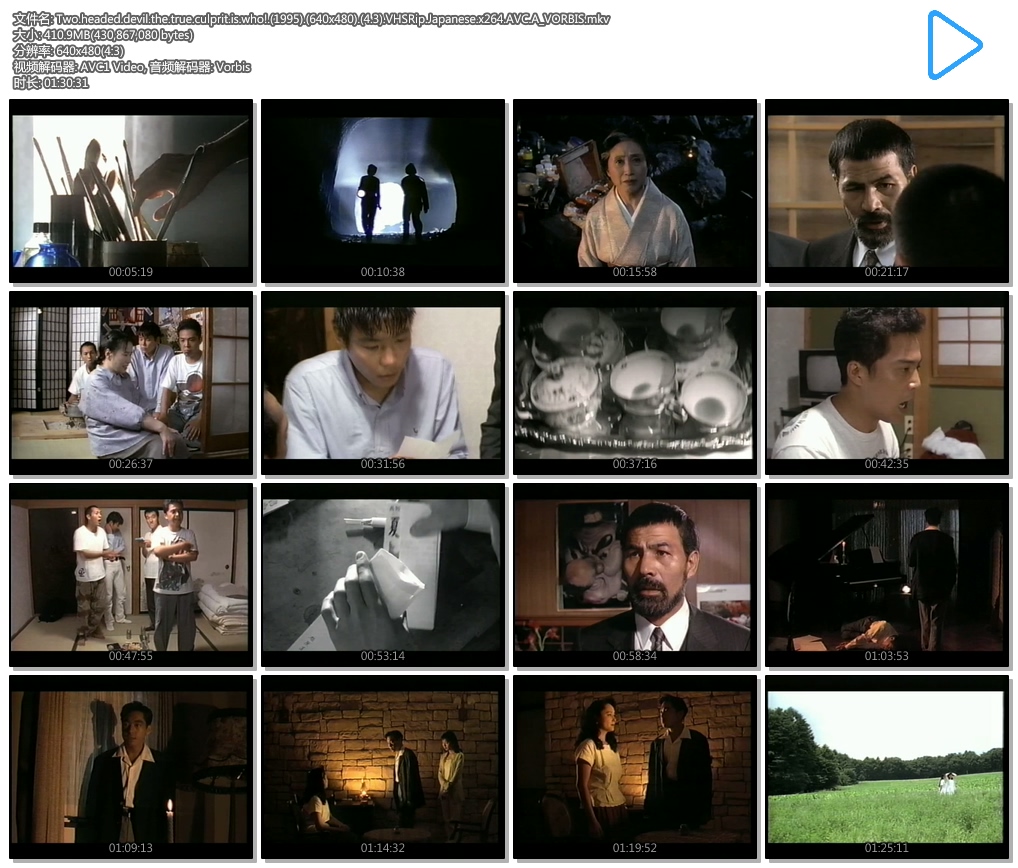
Task: Click the brick wall scene thumbnail at 01:14:32
Action: 383,766
